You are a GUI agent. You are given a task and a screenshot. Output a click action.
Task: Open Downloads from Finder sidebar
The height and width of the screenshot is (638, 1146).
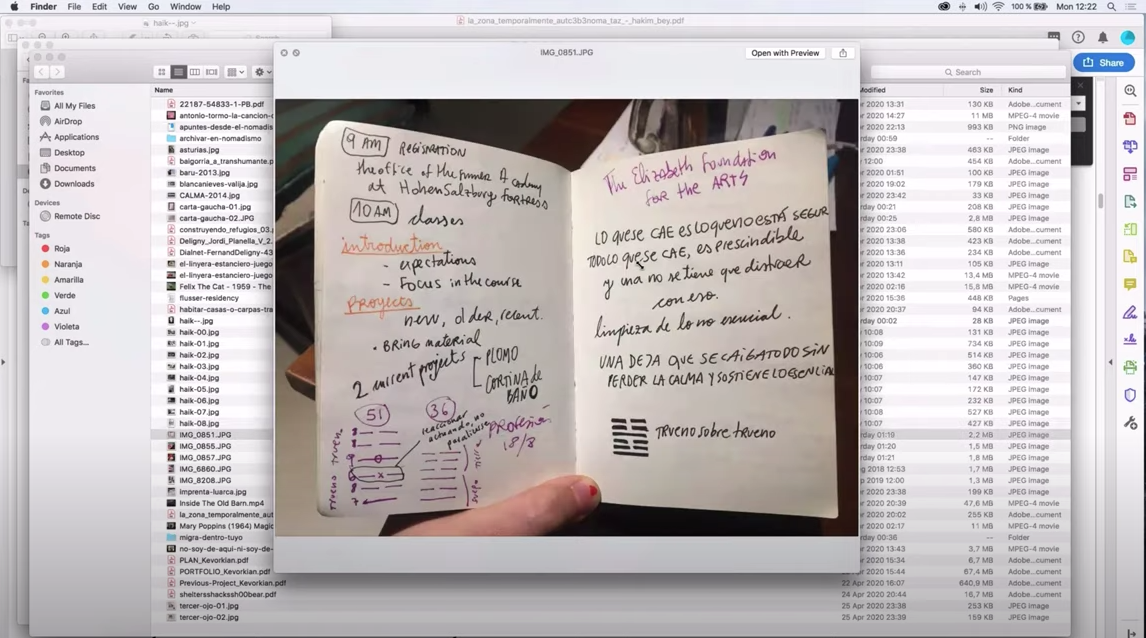point(74,184)
